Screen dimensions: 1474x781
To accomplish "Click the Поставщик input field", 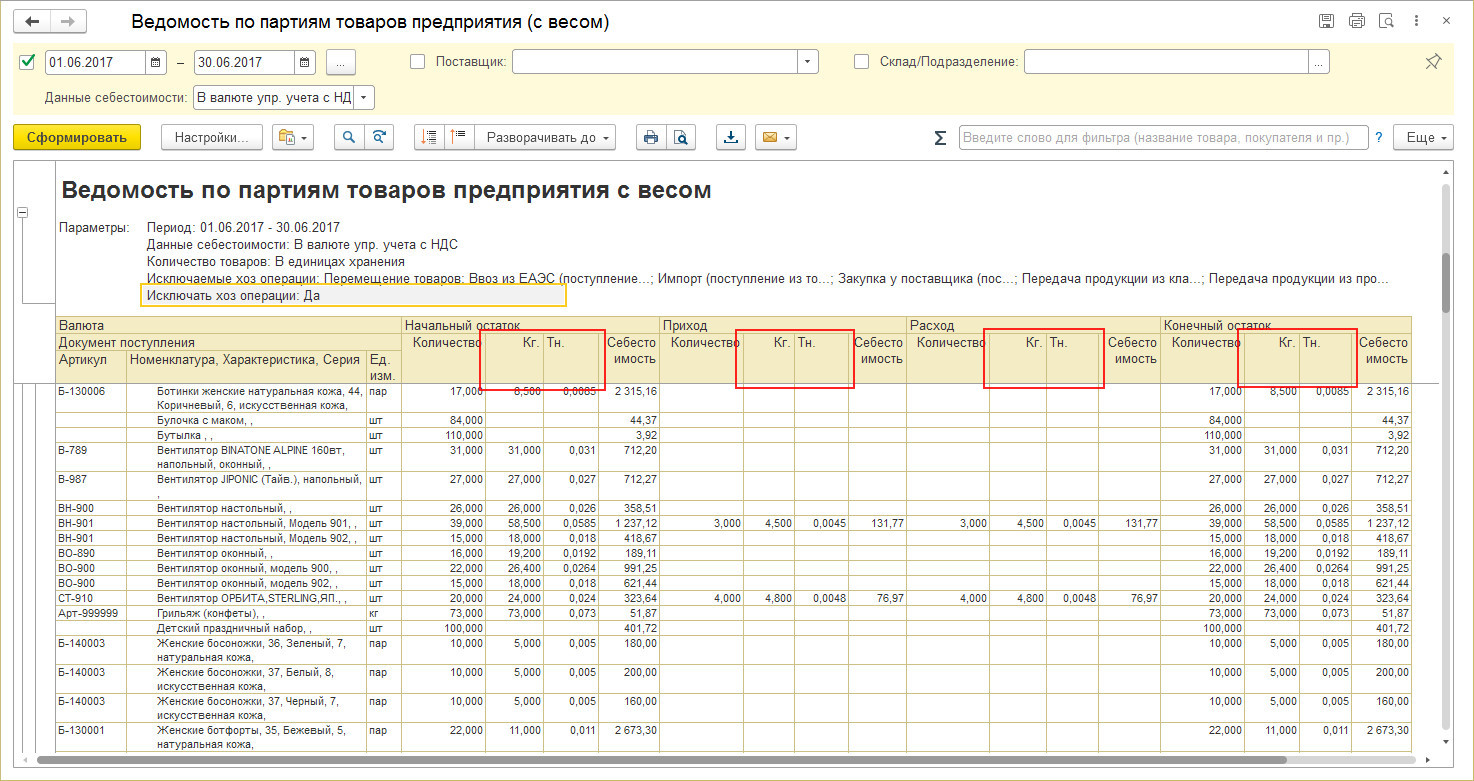I will tap(655, 62).
